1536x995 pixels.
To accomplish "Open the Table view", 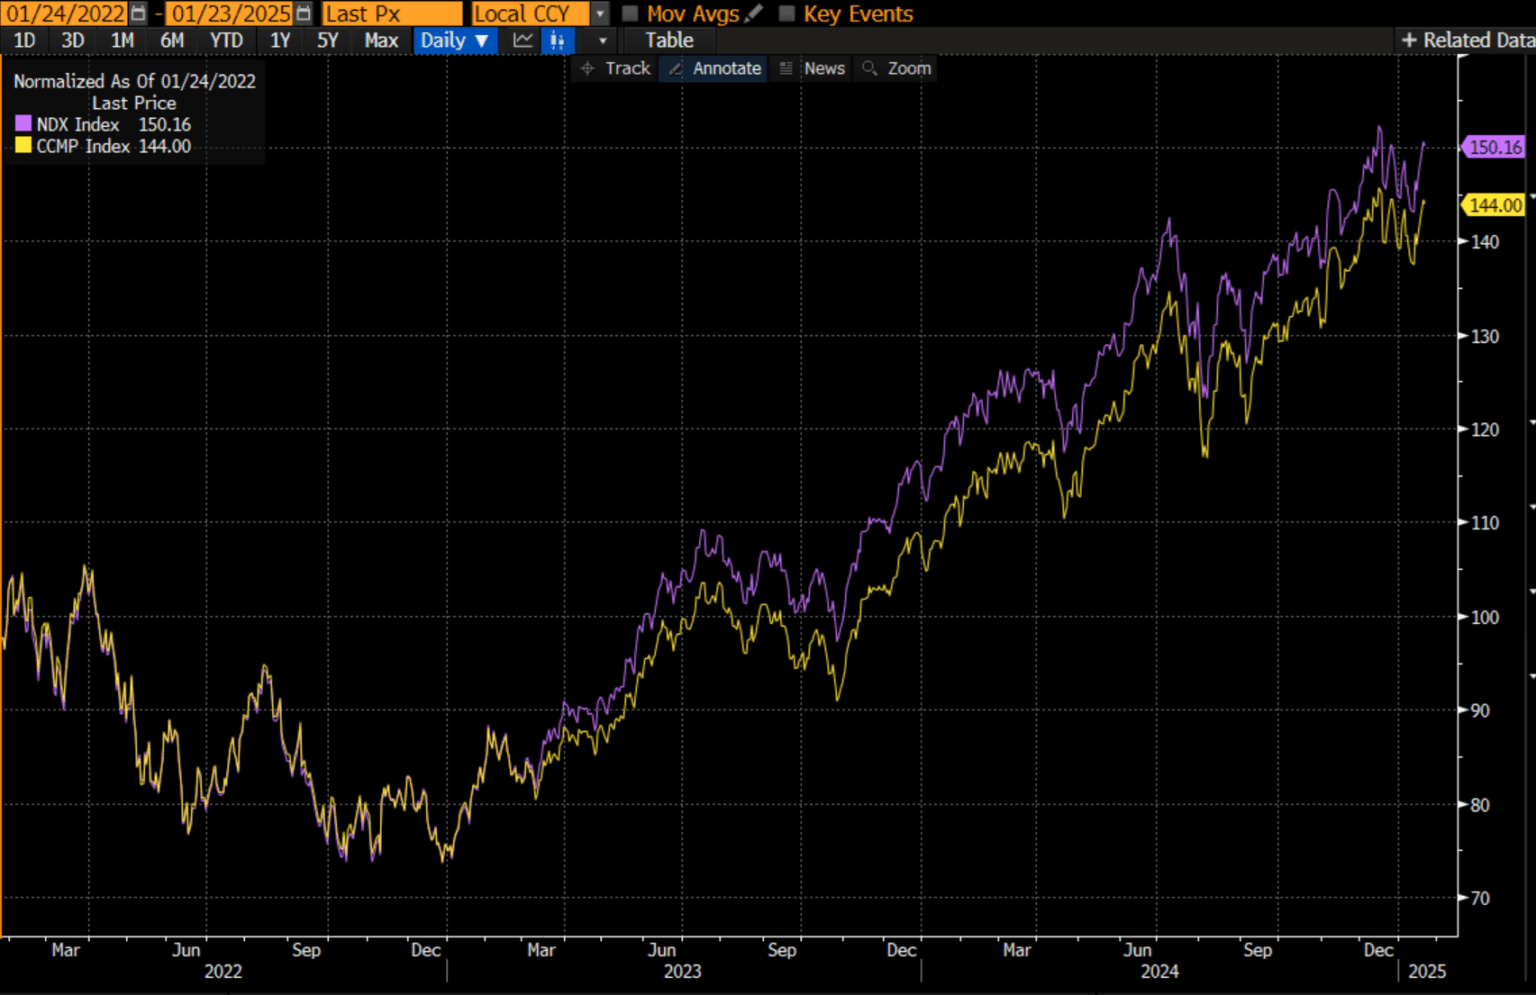I will [x=669, y=41].
